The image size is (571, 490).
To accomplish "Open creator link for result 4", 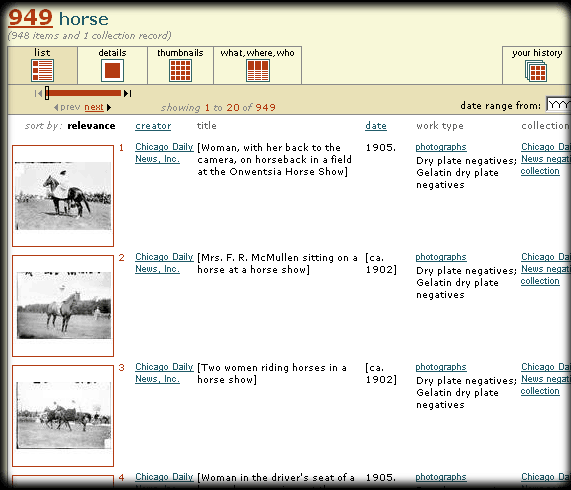I will coord(164,477).
